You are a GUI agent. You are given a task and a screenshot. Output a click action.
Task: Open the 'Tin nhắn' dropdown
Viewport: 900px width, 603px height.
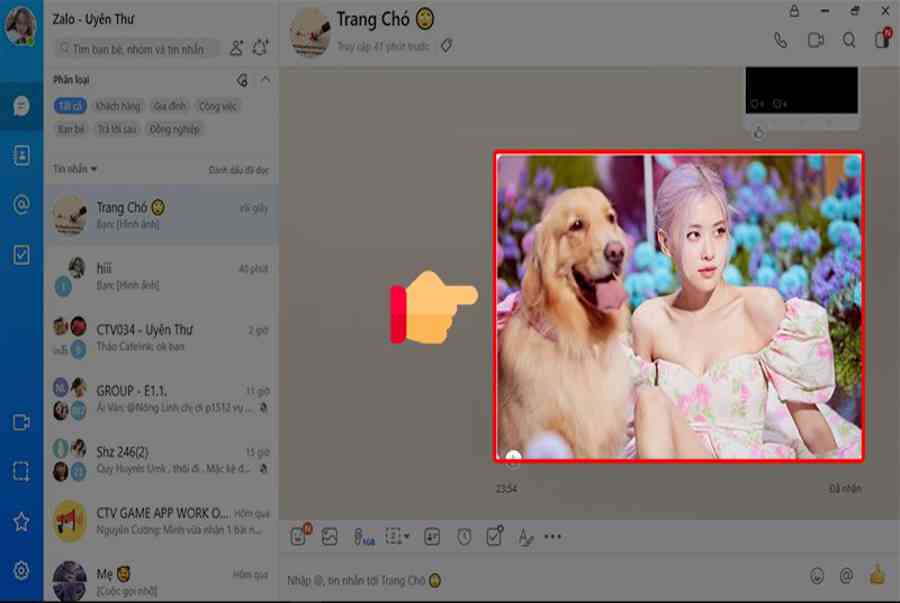pyautogui.click(x=75, y=170)
